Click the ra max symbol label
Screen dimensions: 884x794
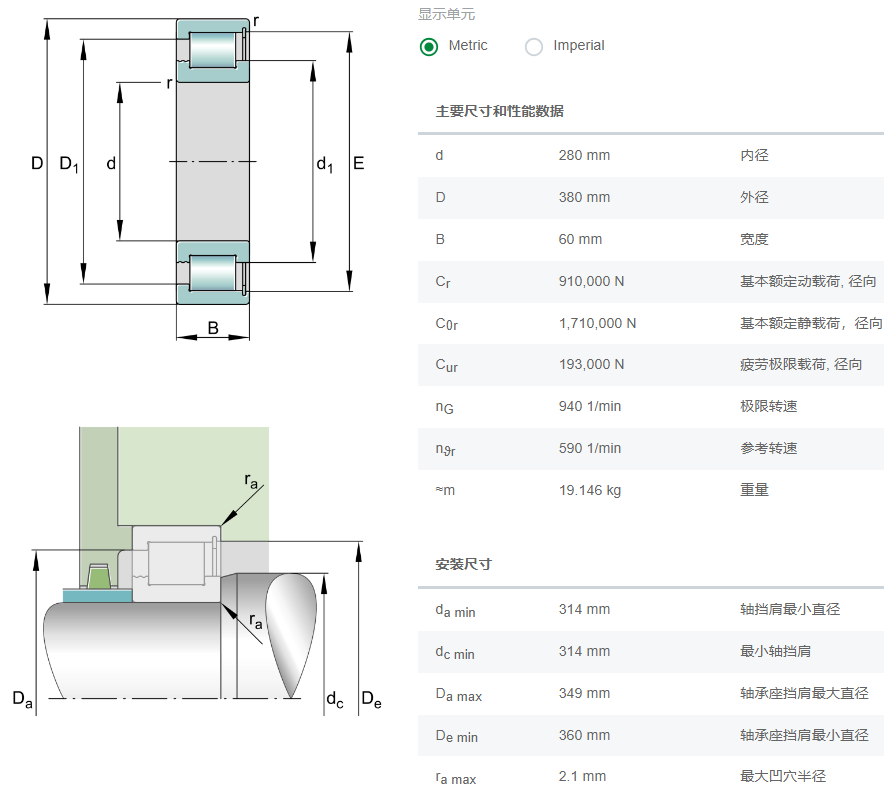456,778
